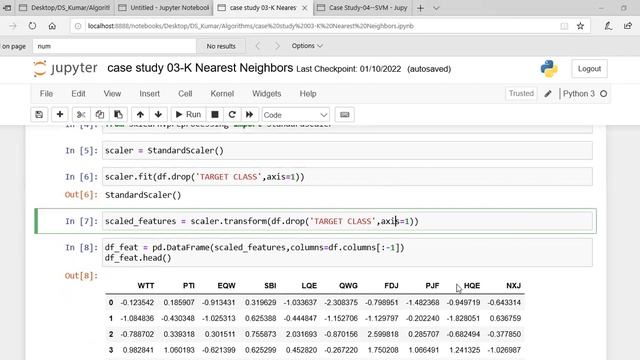Click code cell In [8] df_feat
Viewport: 640px width, 360px height.
(347, 253)
